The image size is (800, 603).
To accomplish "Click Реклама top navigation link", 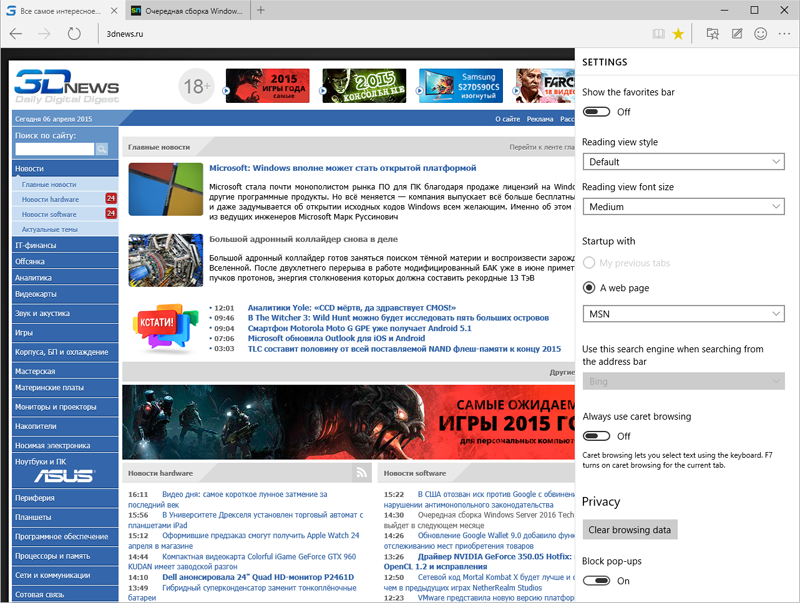I will click(540, 119).
